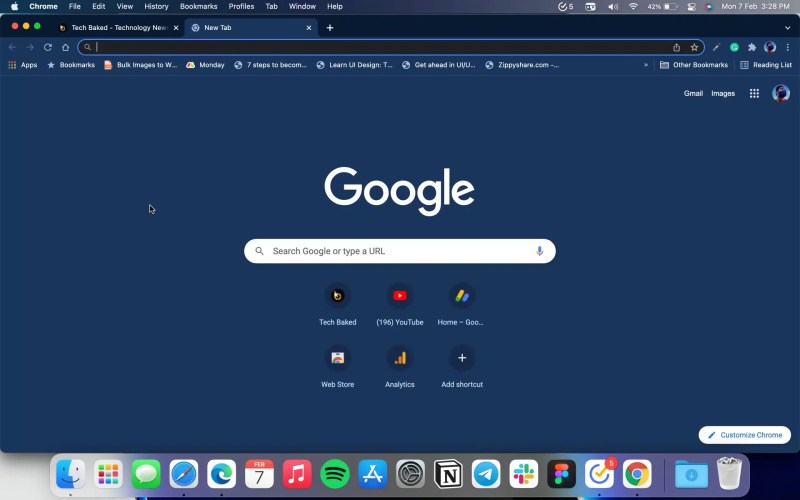Viewport: 800px width, 500px height.
Task: Open the Apple menu
Action: point(14,7)
